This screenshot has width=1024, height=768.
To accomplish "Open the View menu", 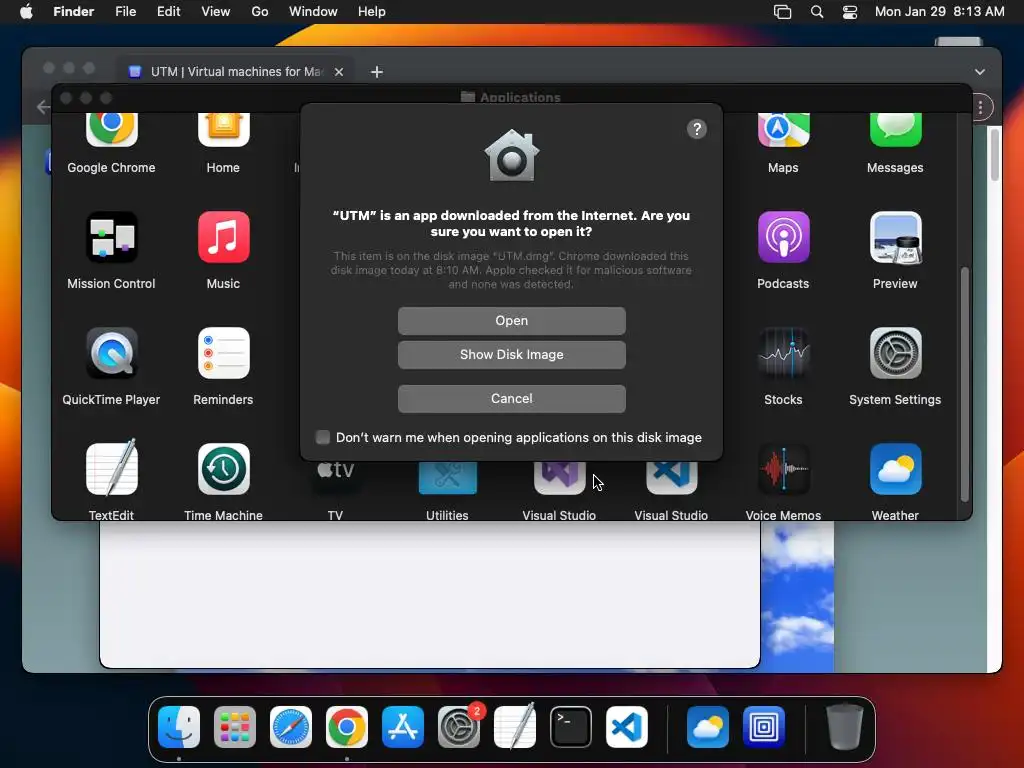I will click(216, 12).
